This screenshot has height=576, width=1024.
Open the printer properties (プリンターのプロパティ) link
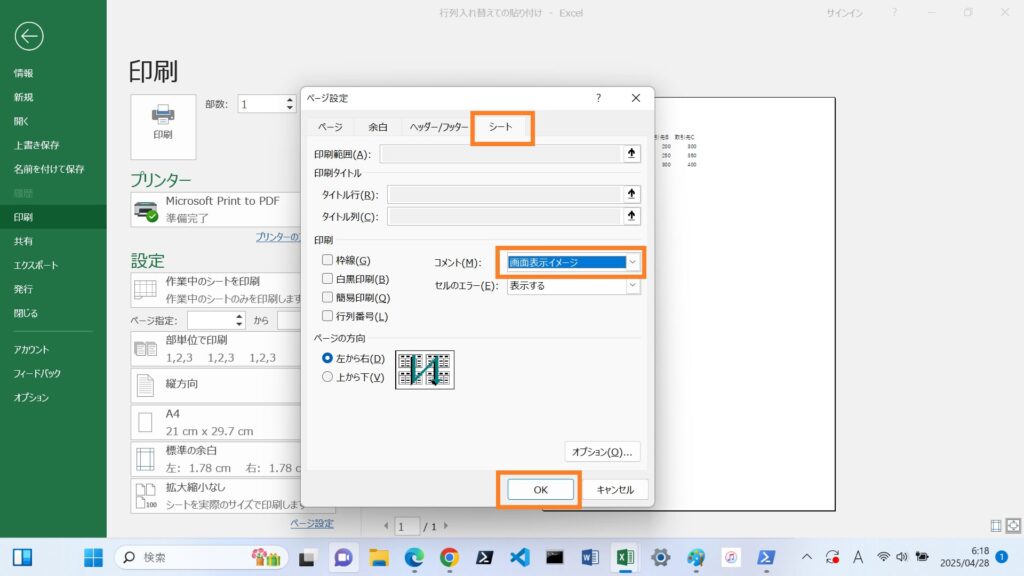click(278, 237)
